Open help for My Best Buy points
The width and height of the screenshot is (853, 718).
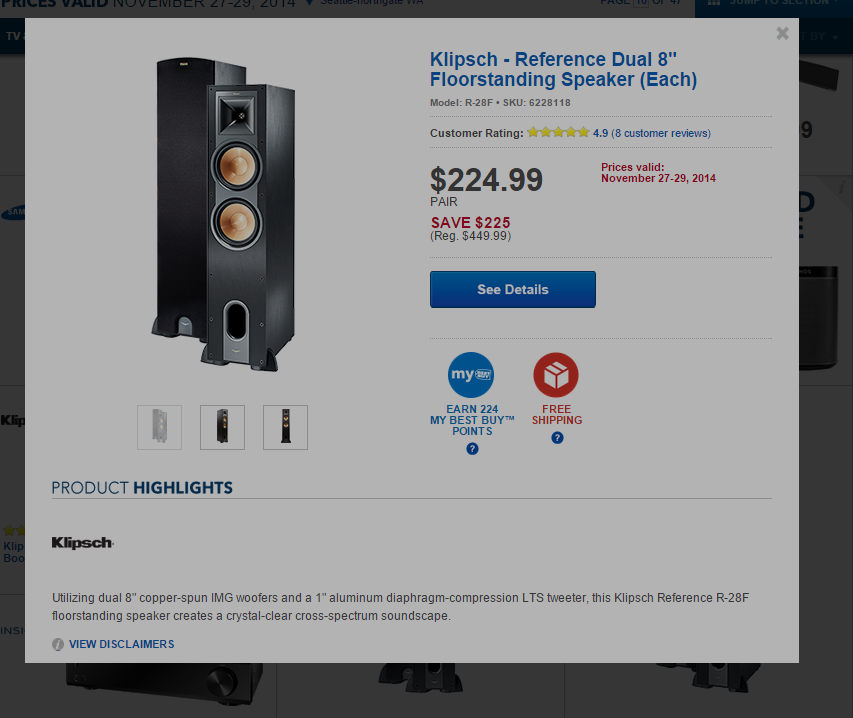coord(472,449)
